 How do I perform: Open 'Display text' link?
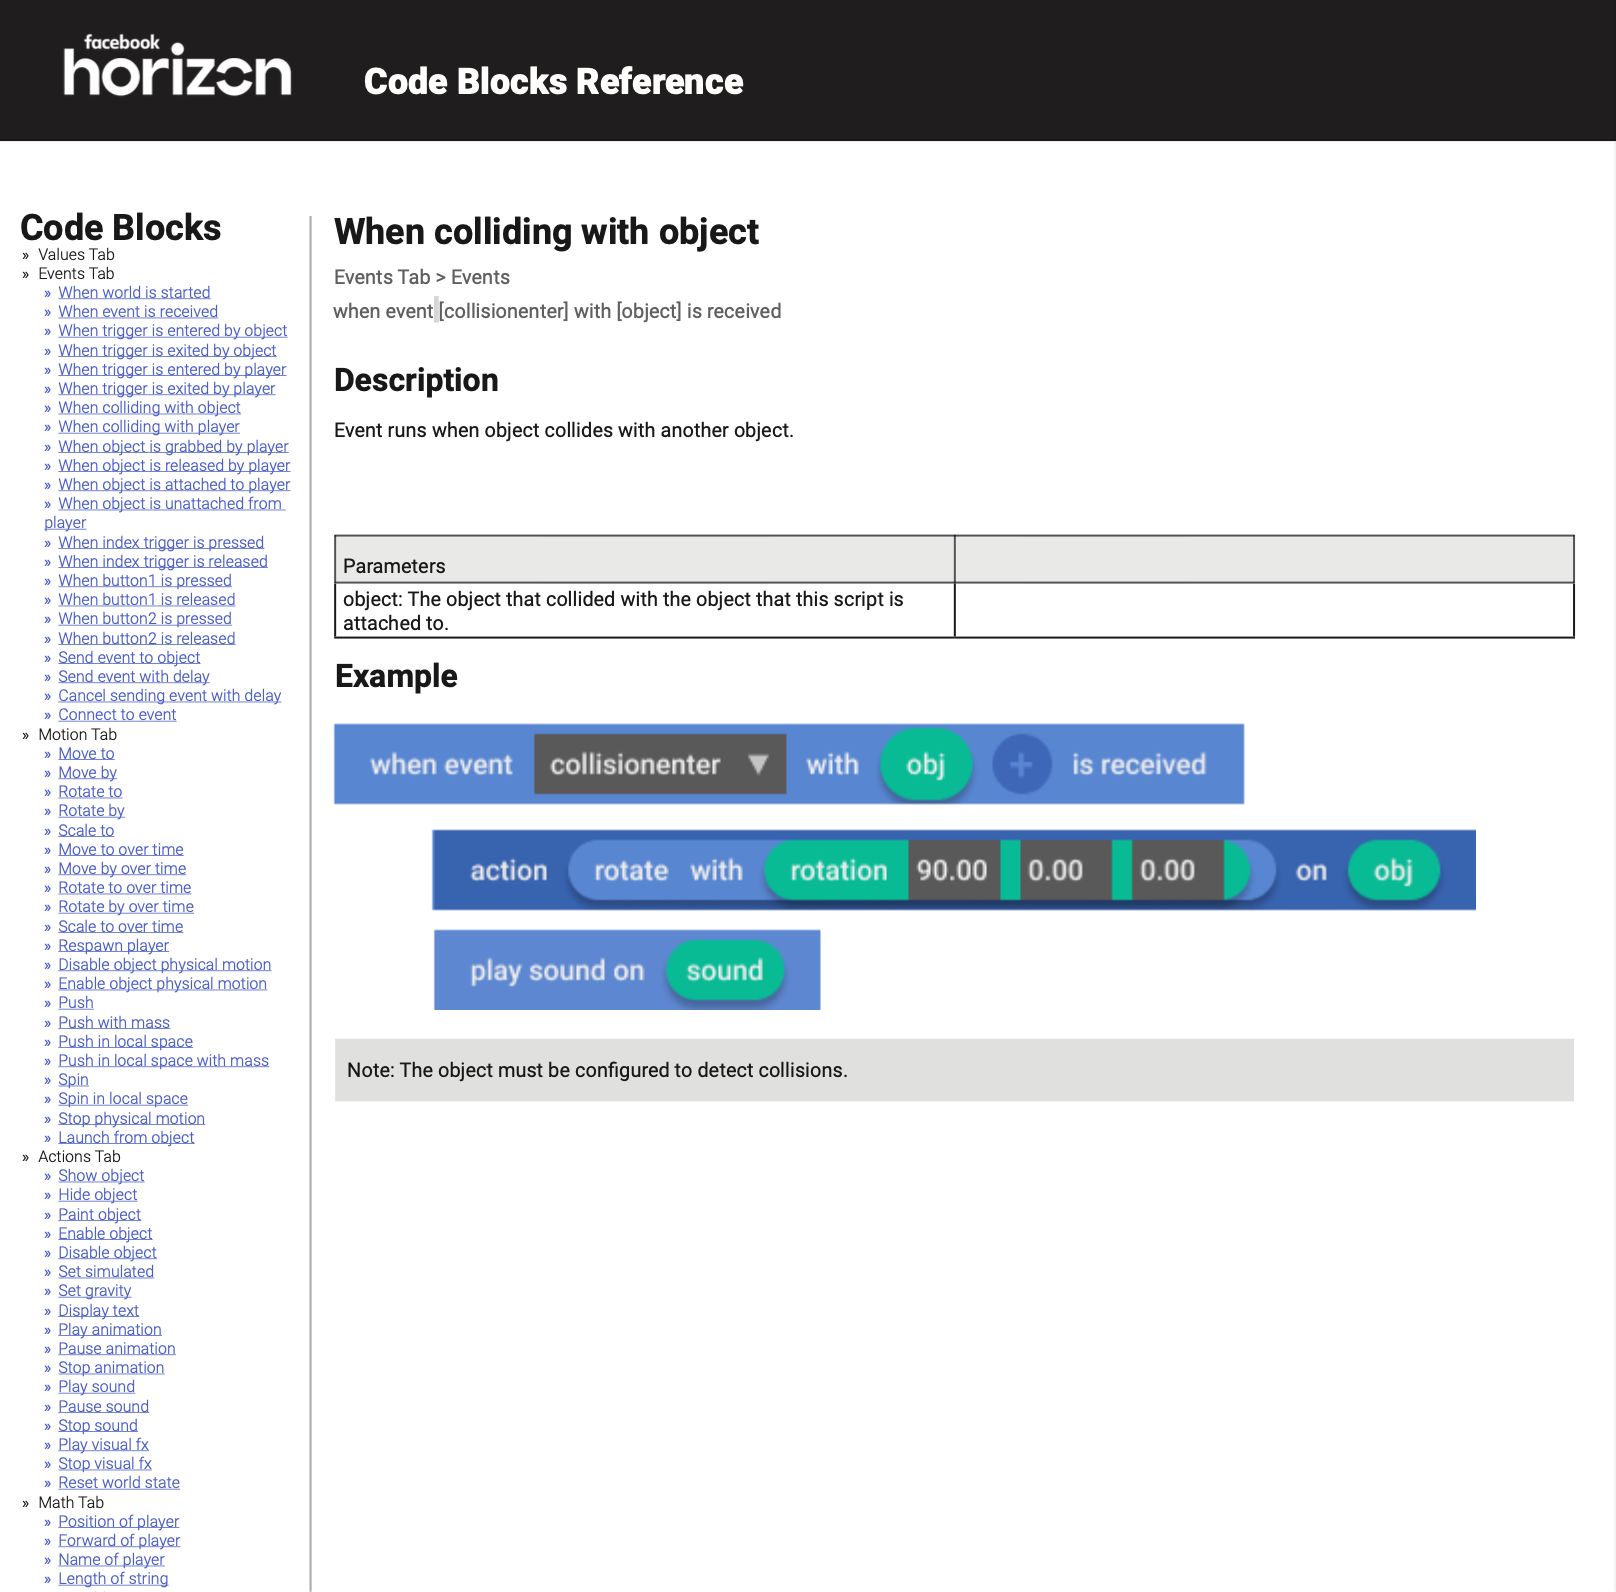[98, 1310]
